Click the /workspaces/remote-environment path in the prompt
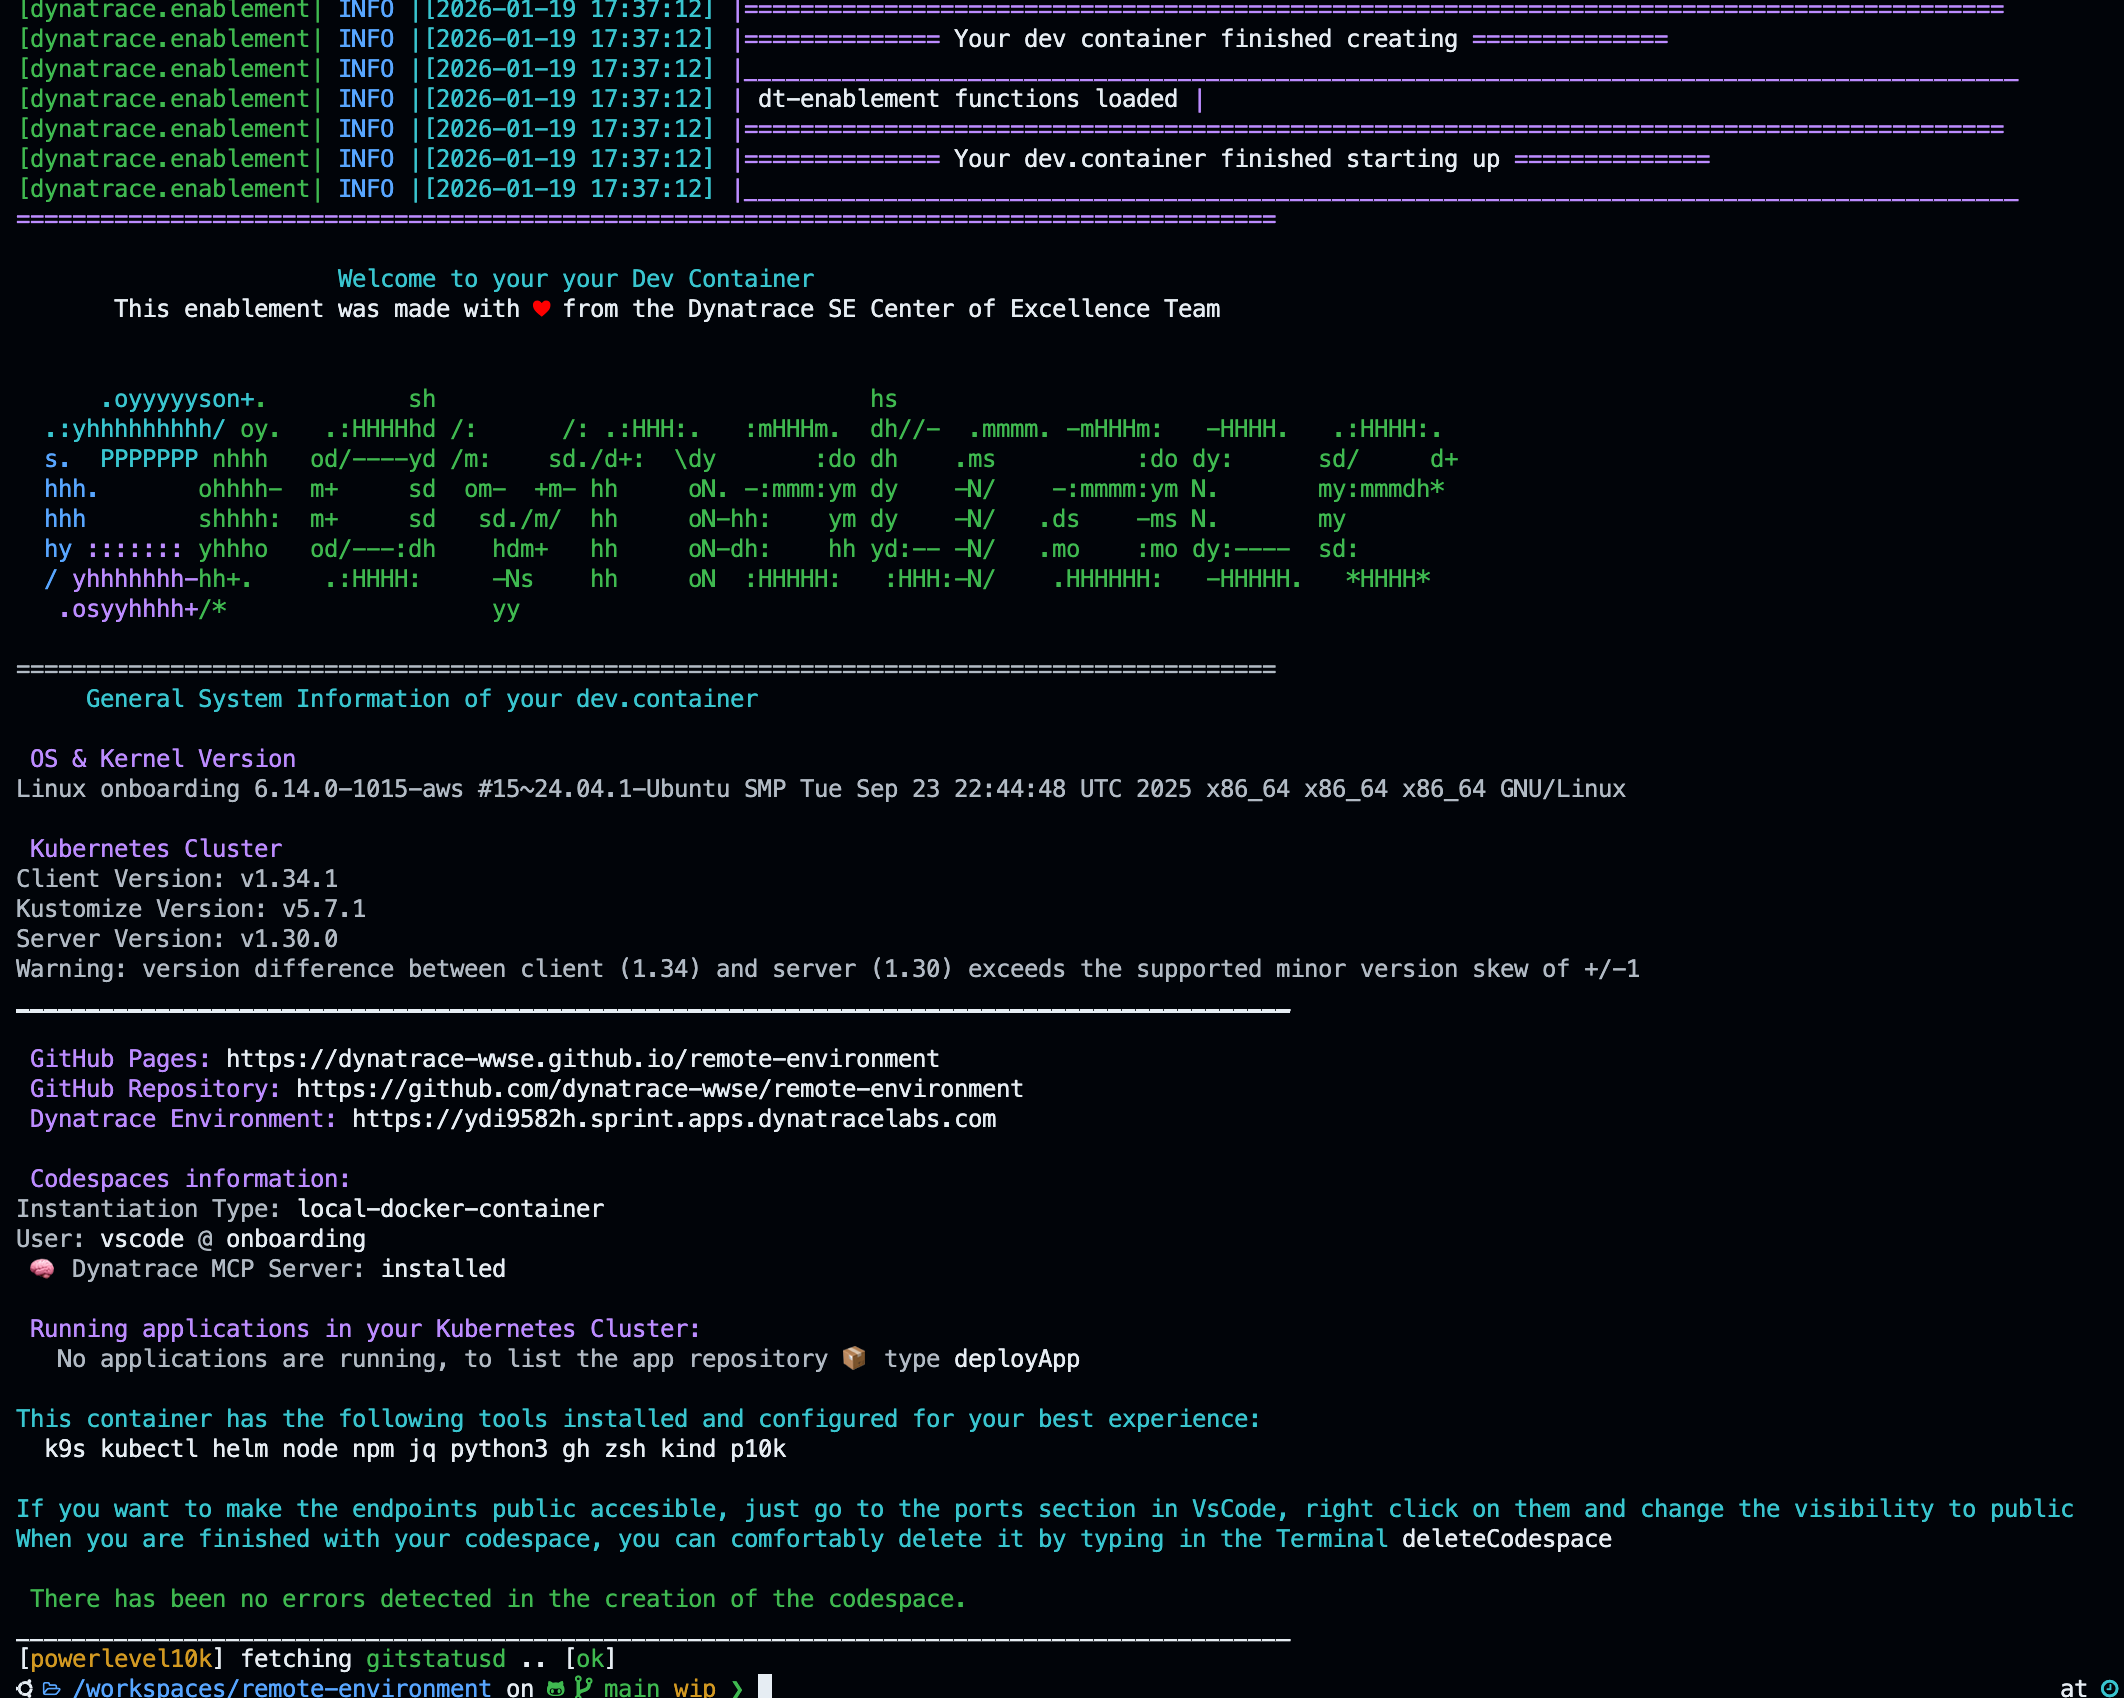The height and width of the screenshot is (1698, 2124). pos(282,1688)
